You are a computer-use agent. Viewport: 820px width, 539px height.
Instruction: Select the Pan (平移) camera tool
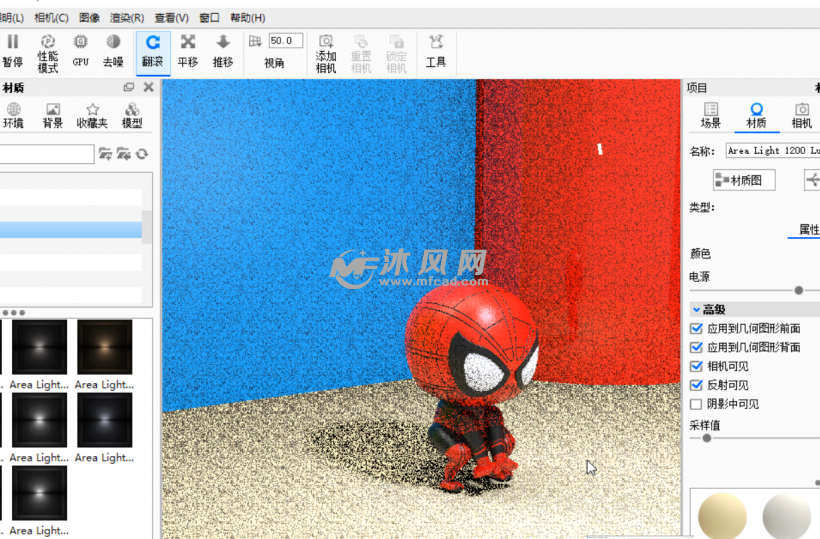188,51
